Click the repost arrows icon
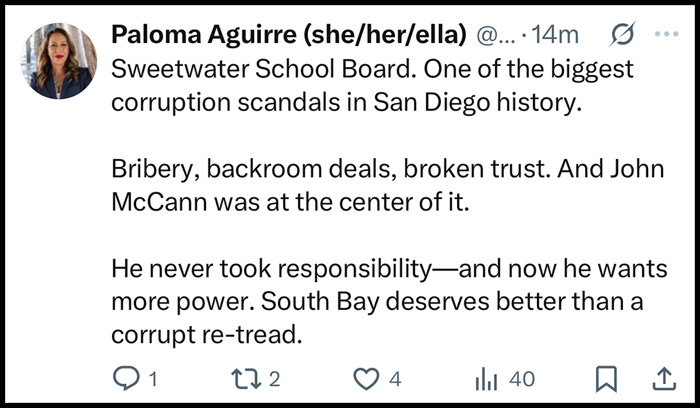Viewport: 700px width, 408px height. (x=245, y=379)
